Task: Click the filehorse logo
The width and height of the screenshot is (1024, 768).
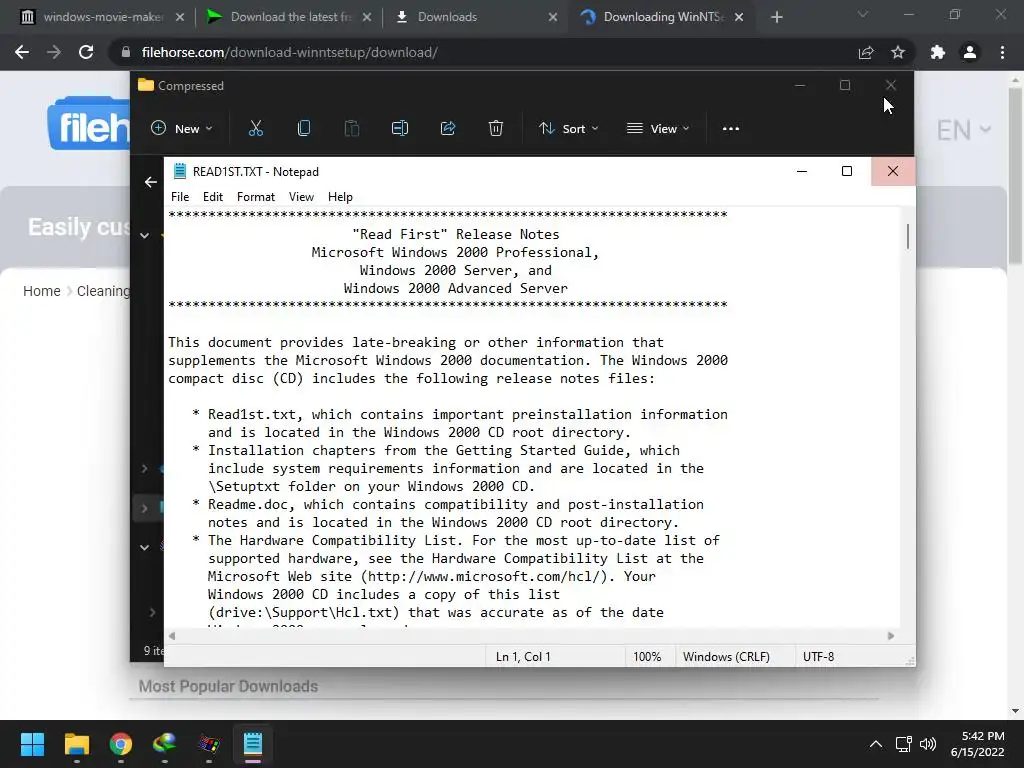Action: tap(89, 124)
